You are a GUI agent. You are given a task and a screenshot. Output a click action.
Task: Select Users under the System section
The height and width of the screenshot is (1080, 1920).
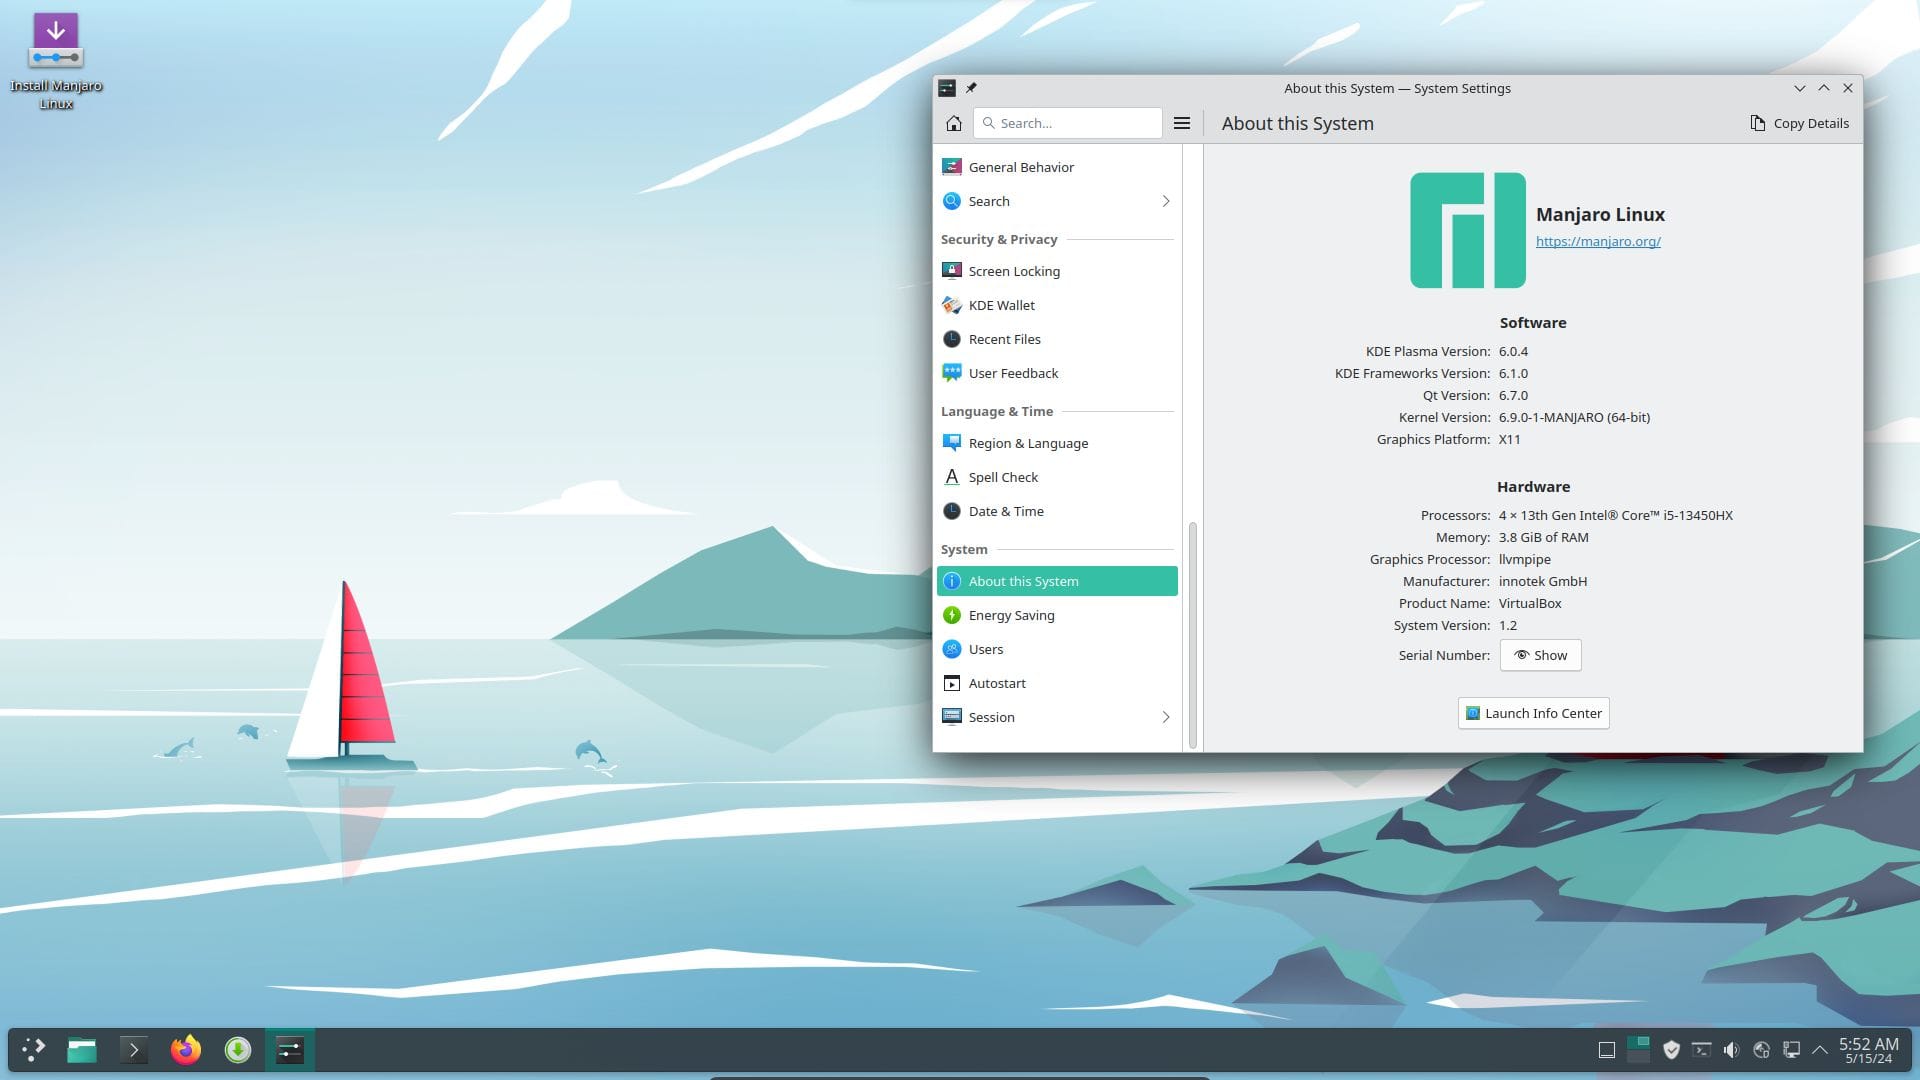(986, 649)
